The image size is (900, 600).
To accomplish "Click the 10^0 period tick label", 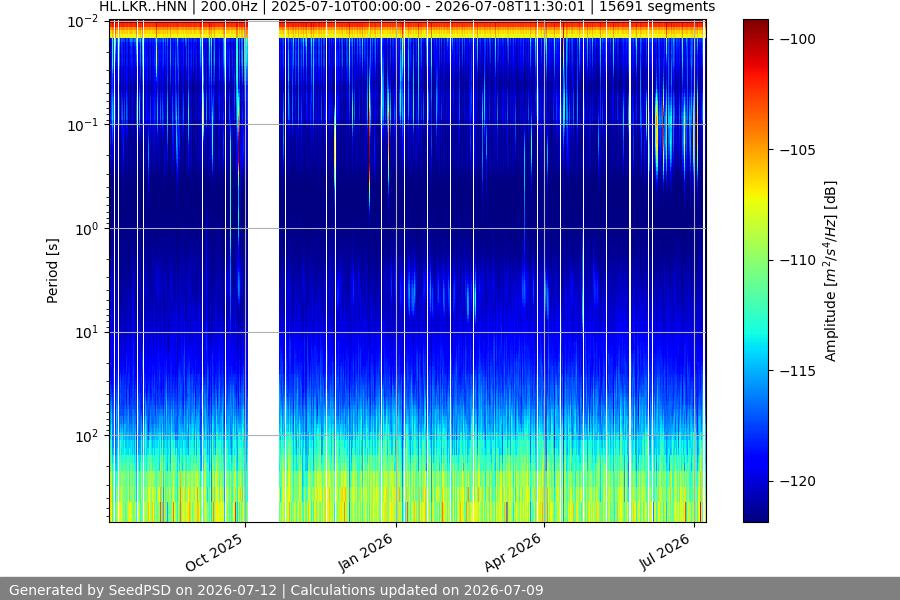I will coord(87,229).
